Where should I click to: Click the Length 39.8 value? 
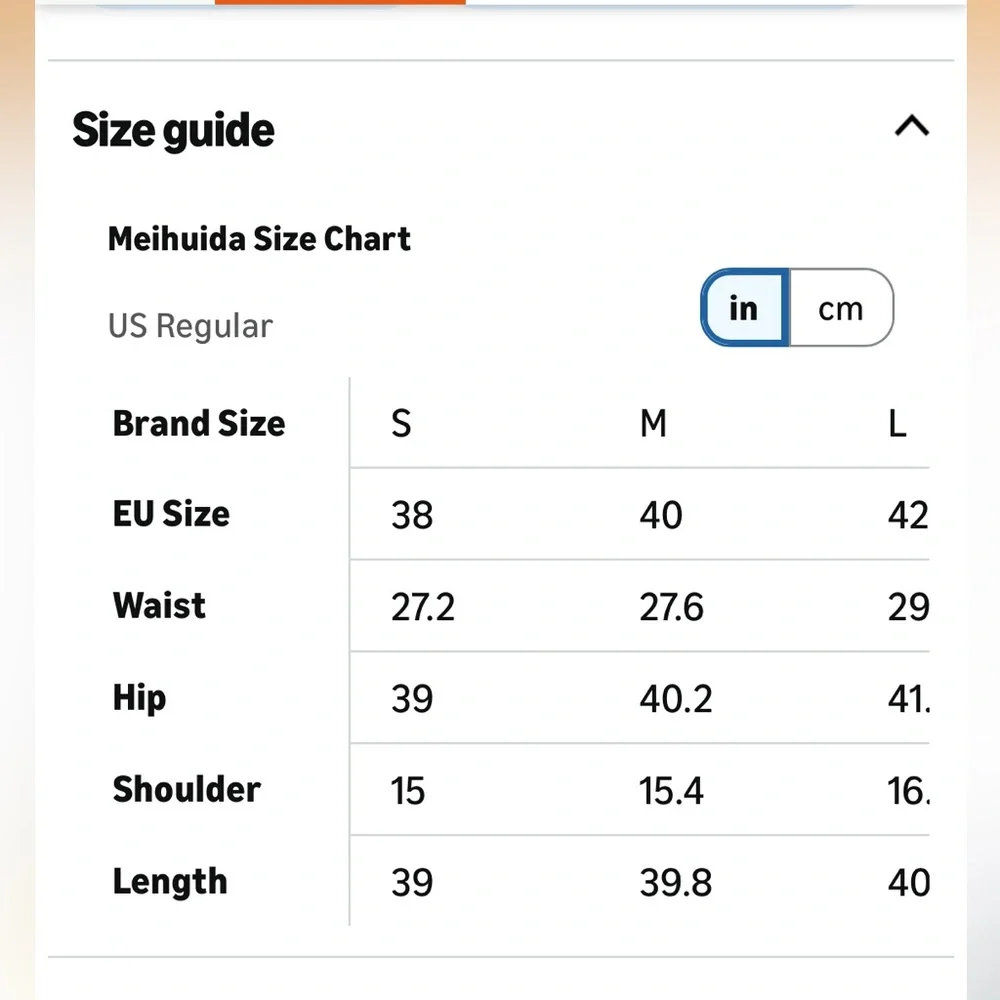pyautogui.click(x=676, y=883)
